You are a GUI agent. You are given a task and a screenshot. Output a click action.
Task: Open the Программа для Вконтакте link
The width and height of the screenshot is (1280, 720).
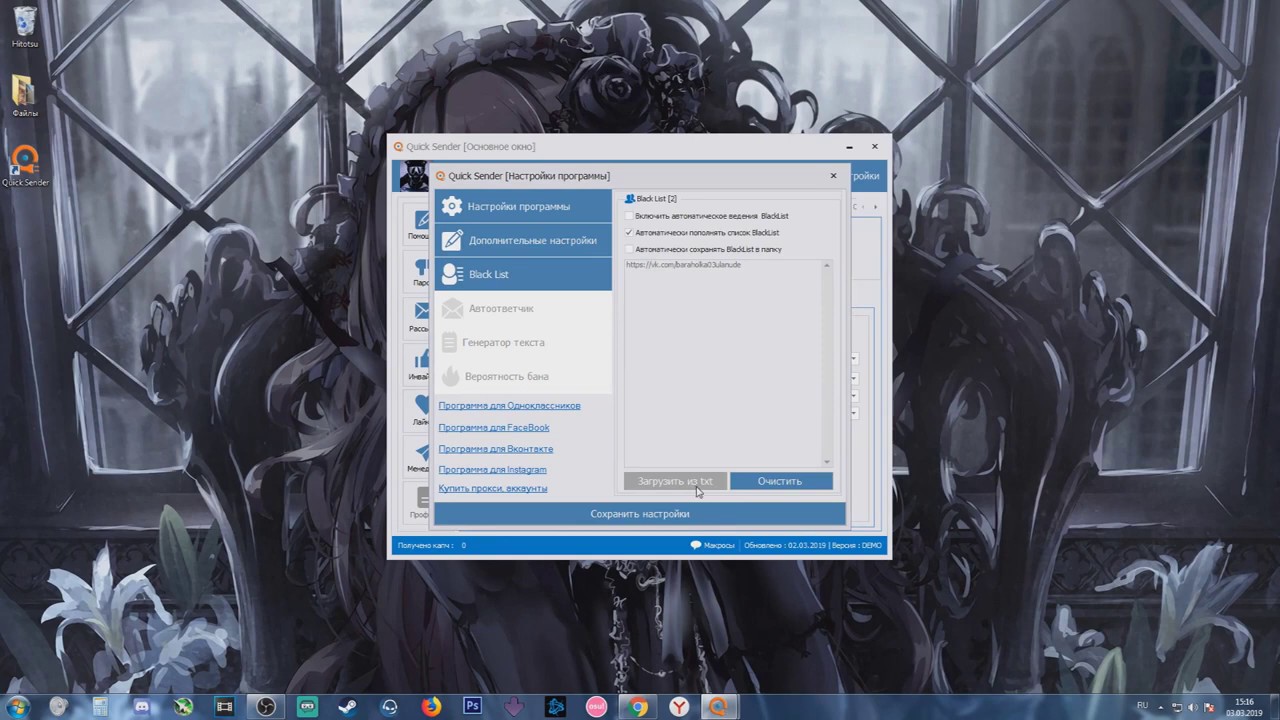(496, 449)
